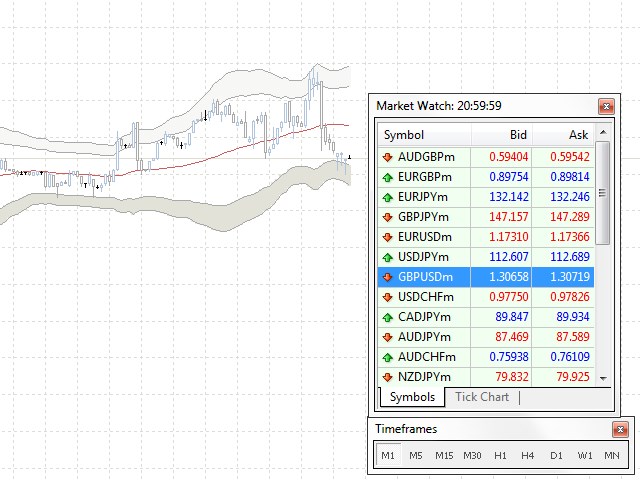Click the CADJPYm green arrow icon
640x480 pixels.
[x=387, y=317]
